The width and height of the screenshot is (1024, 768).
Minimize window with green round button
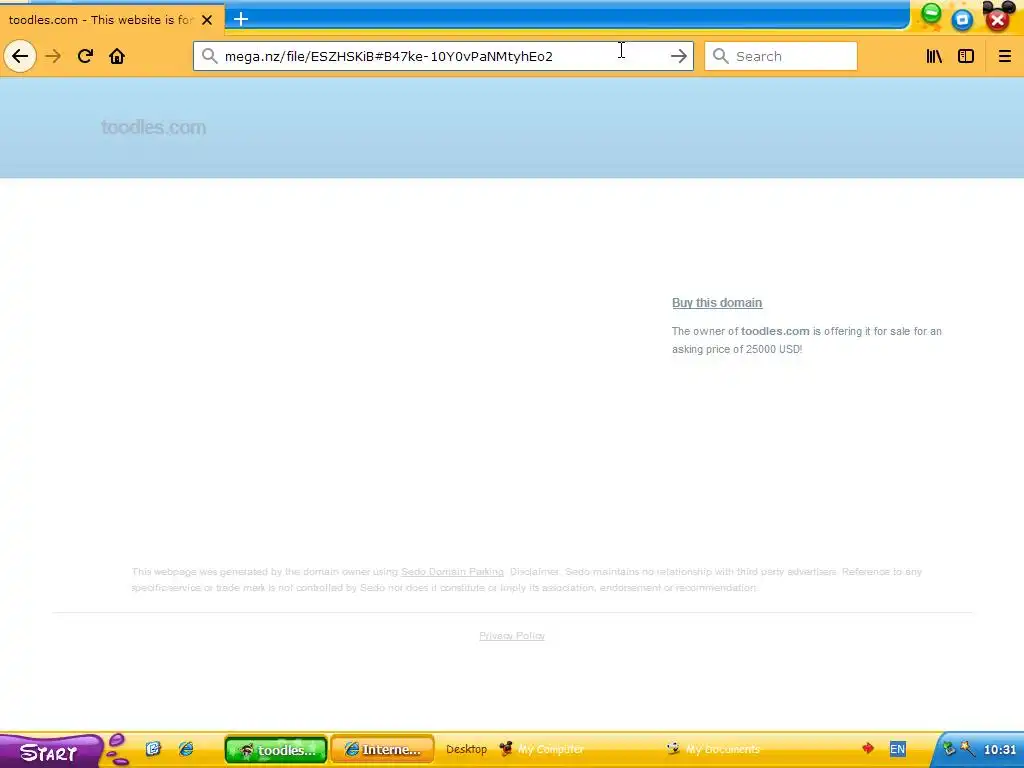point(931,14)
